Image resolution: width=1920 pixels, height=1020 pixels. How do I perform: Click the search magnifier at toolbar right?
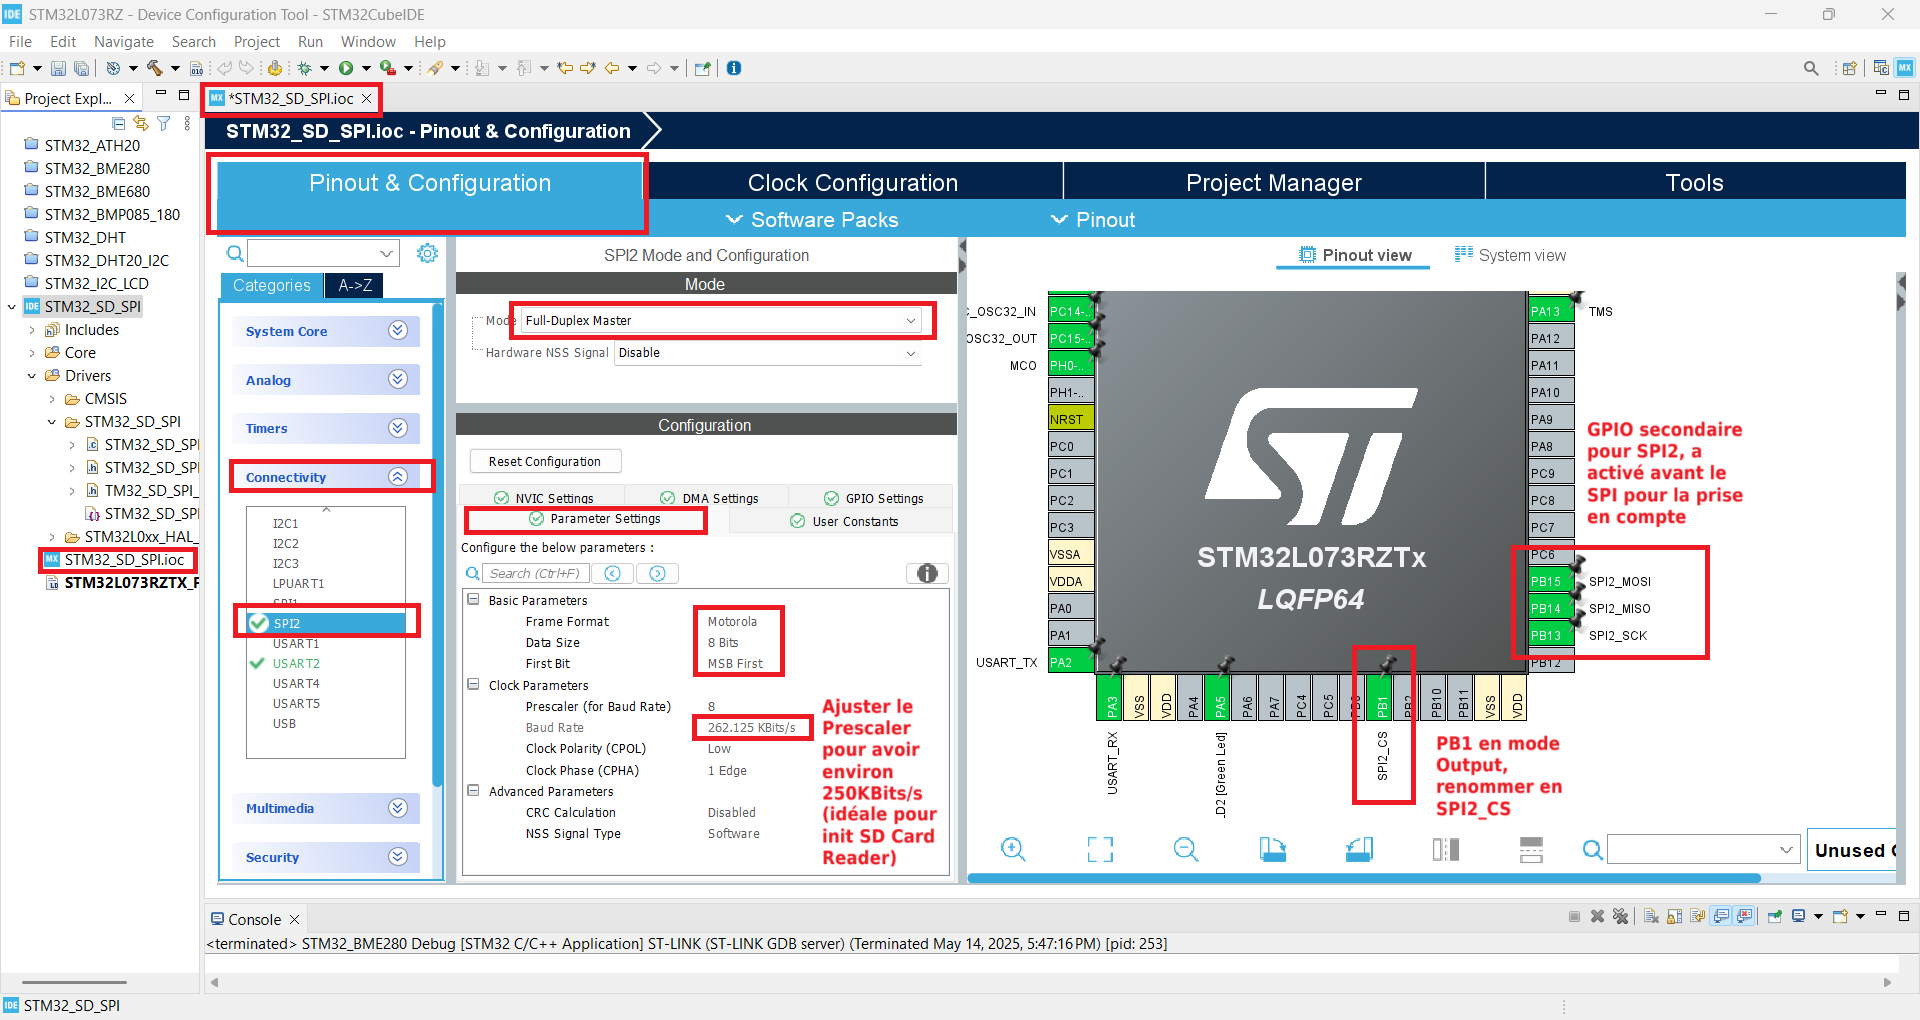coord(1811,68)
